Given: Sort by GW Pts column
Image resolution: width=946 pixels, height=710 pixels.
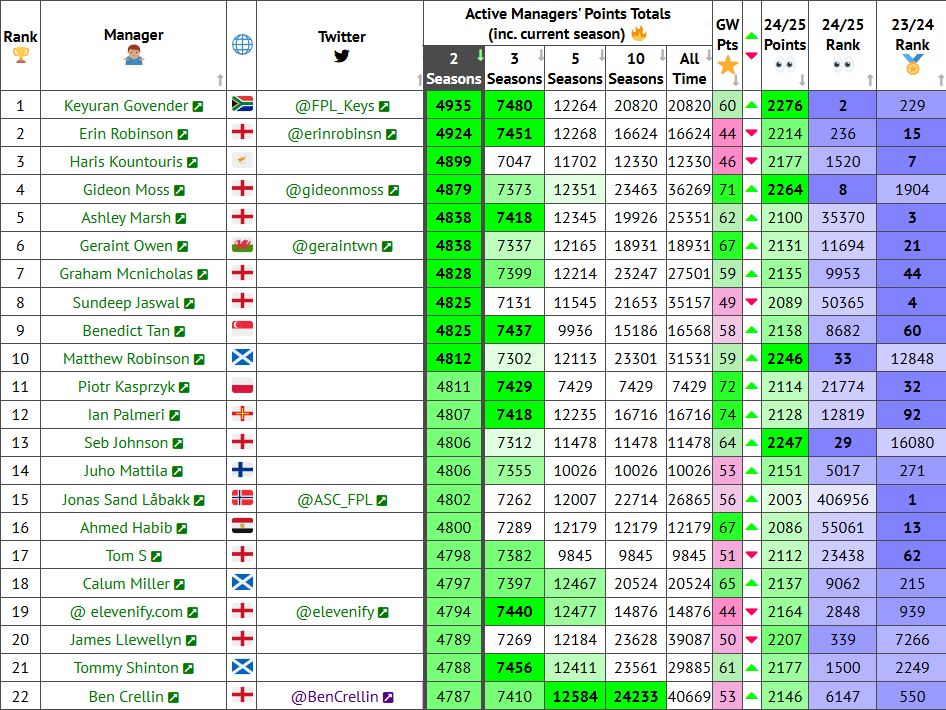Looking at the screenshot, I should pyautogui.click(x=728, y=45).
